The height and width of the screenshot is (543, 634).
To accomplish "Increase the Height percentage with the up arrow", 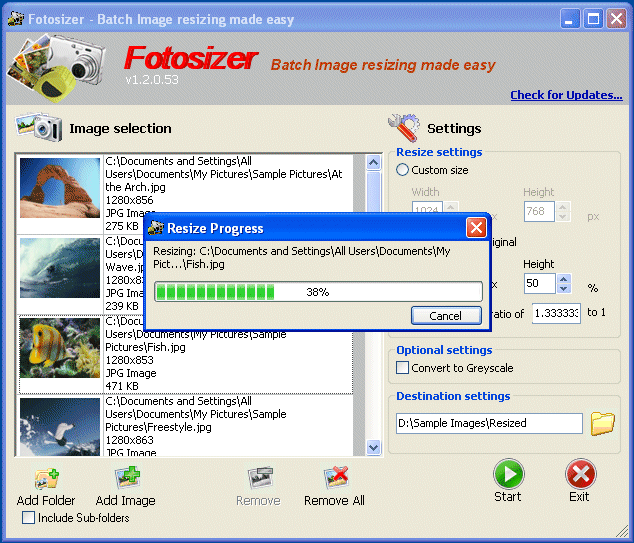I will (564, 279).
